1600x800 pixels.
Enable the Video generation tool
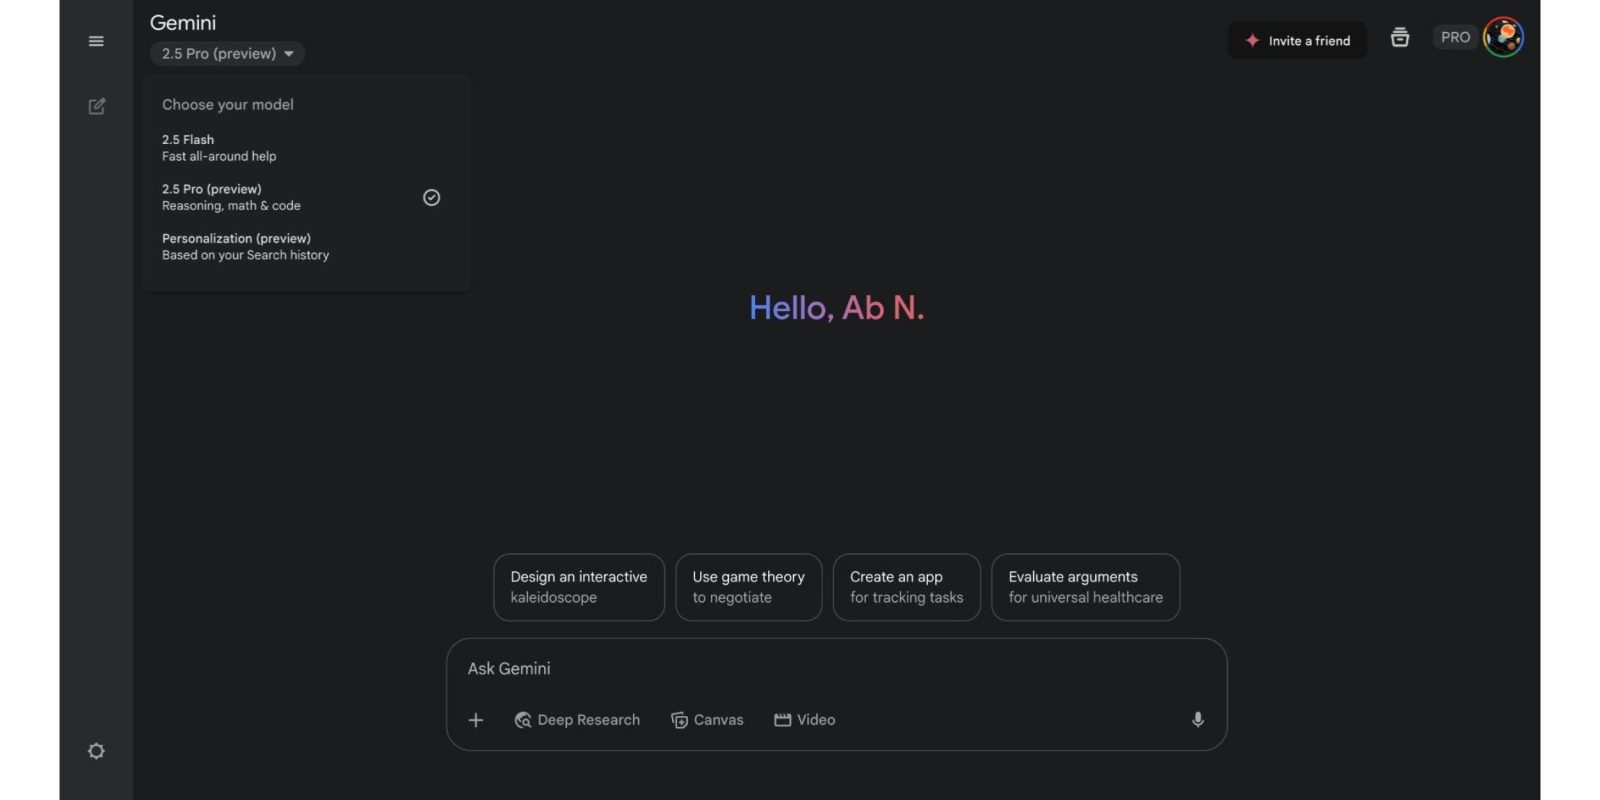[x=805, y=720]
